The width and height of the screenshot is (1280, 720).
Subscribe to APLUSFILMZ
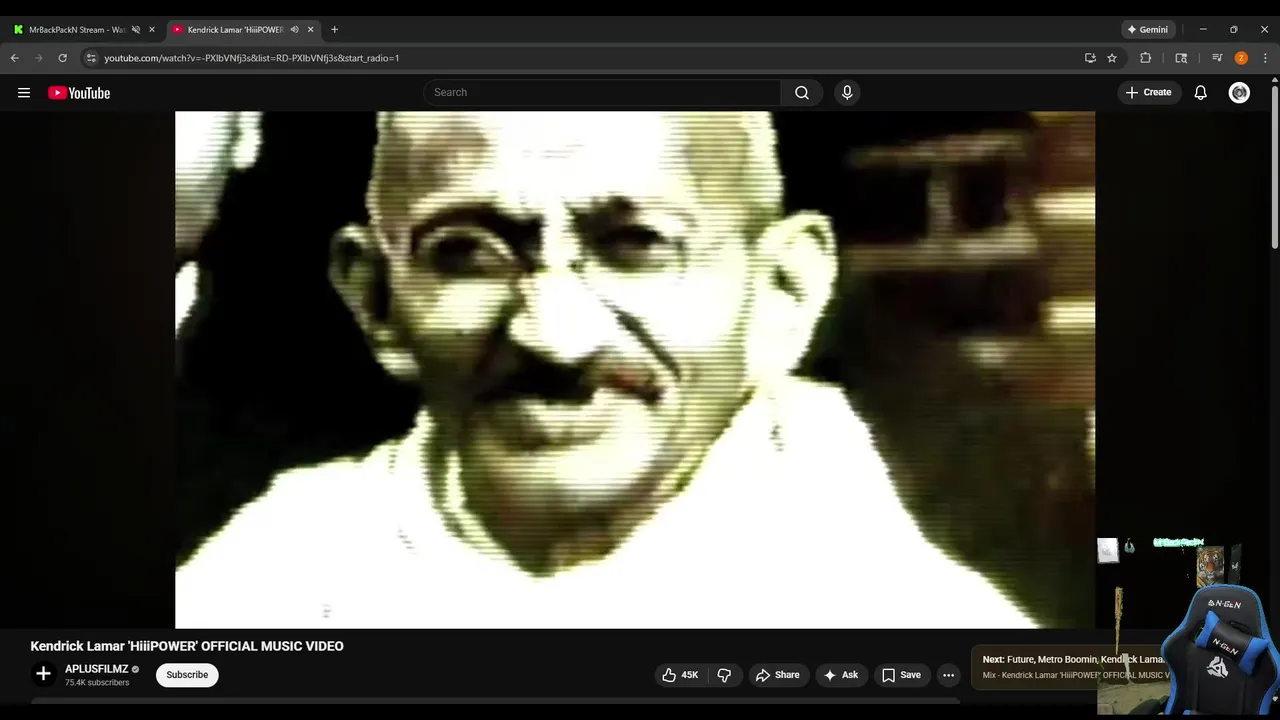coord(187,675)
